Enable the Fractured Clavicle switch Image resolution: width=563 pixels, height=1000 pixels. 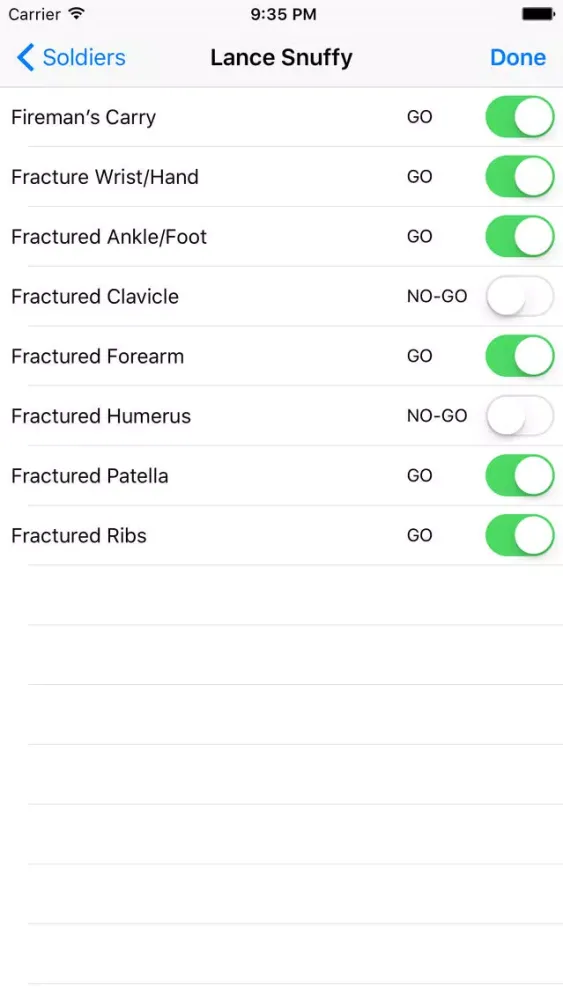[x=520, y=296]
